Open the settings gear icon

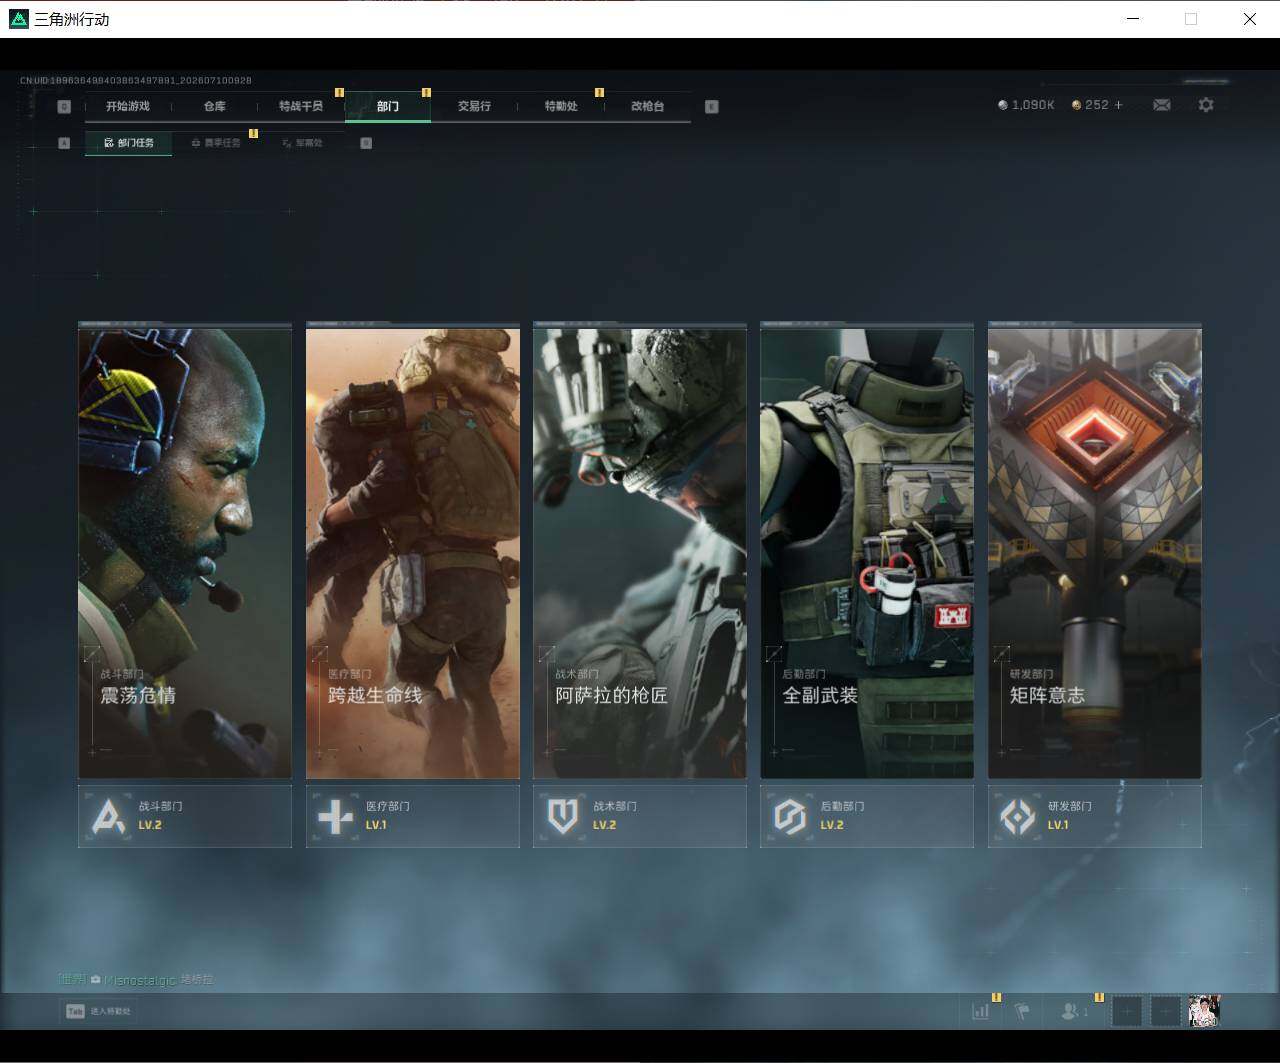click(1206, 105)
